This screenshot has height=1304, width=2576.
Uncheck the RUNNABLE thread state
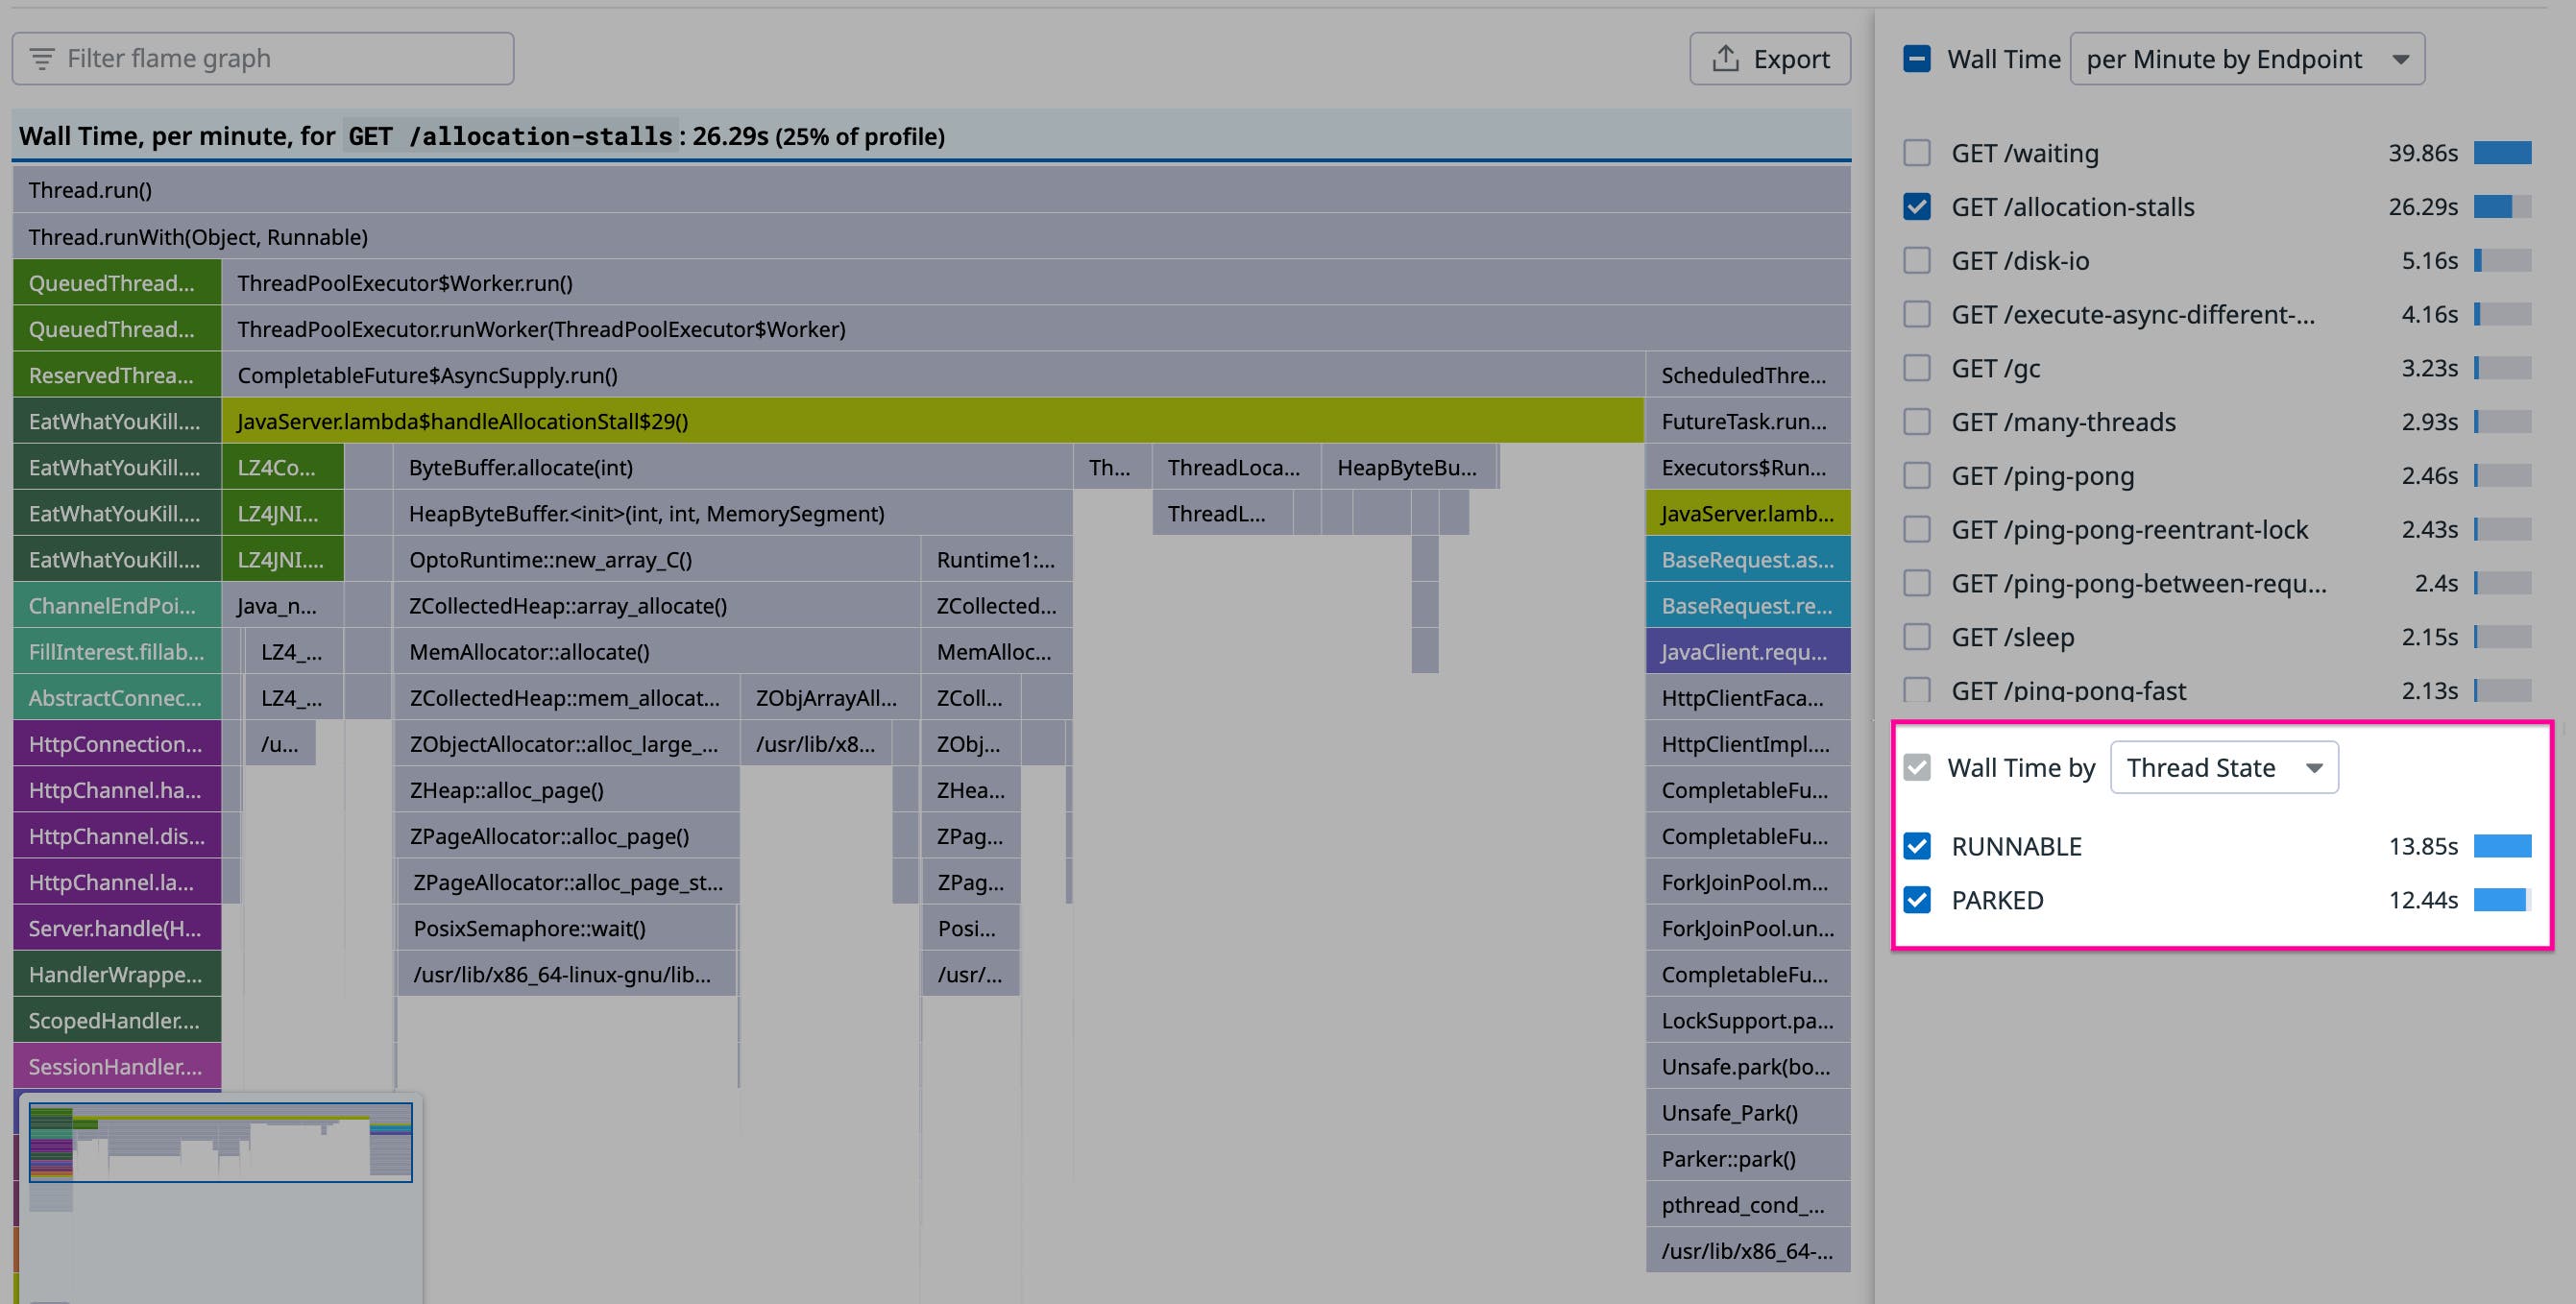(1916, 846)
